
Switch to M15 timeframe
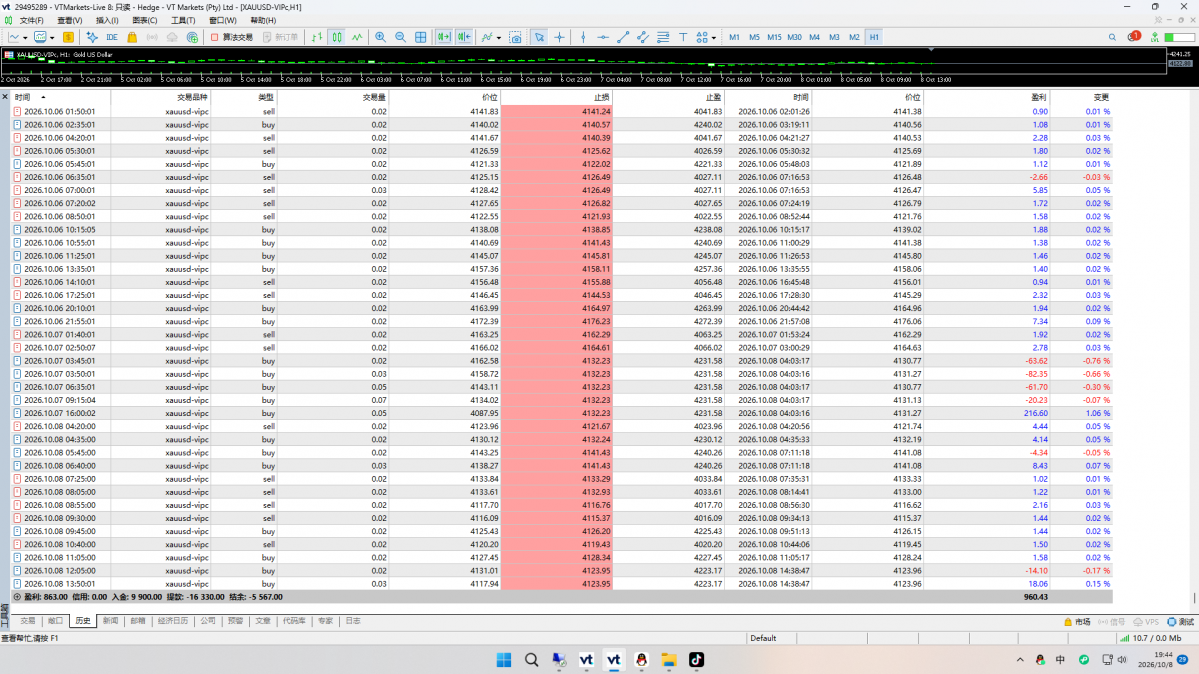[x=774, y=37]
